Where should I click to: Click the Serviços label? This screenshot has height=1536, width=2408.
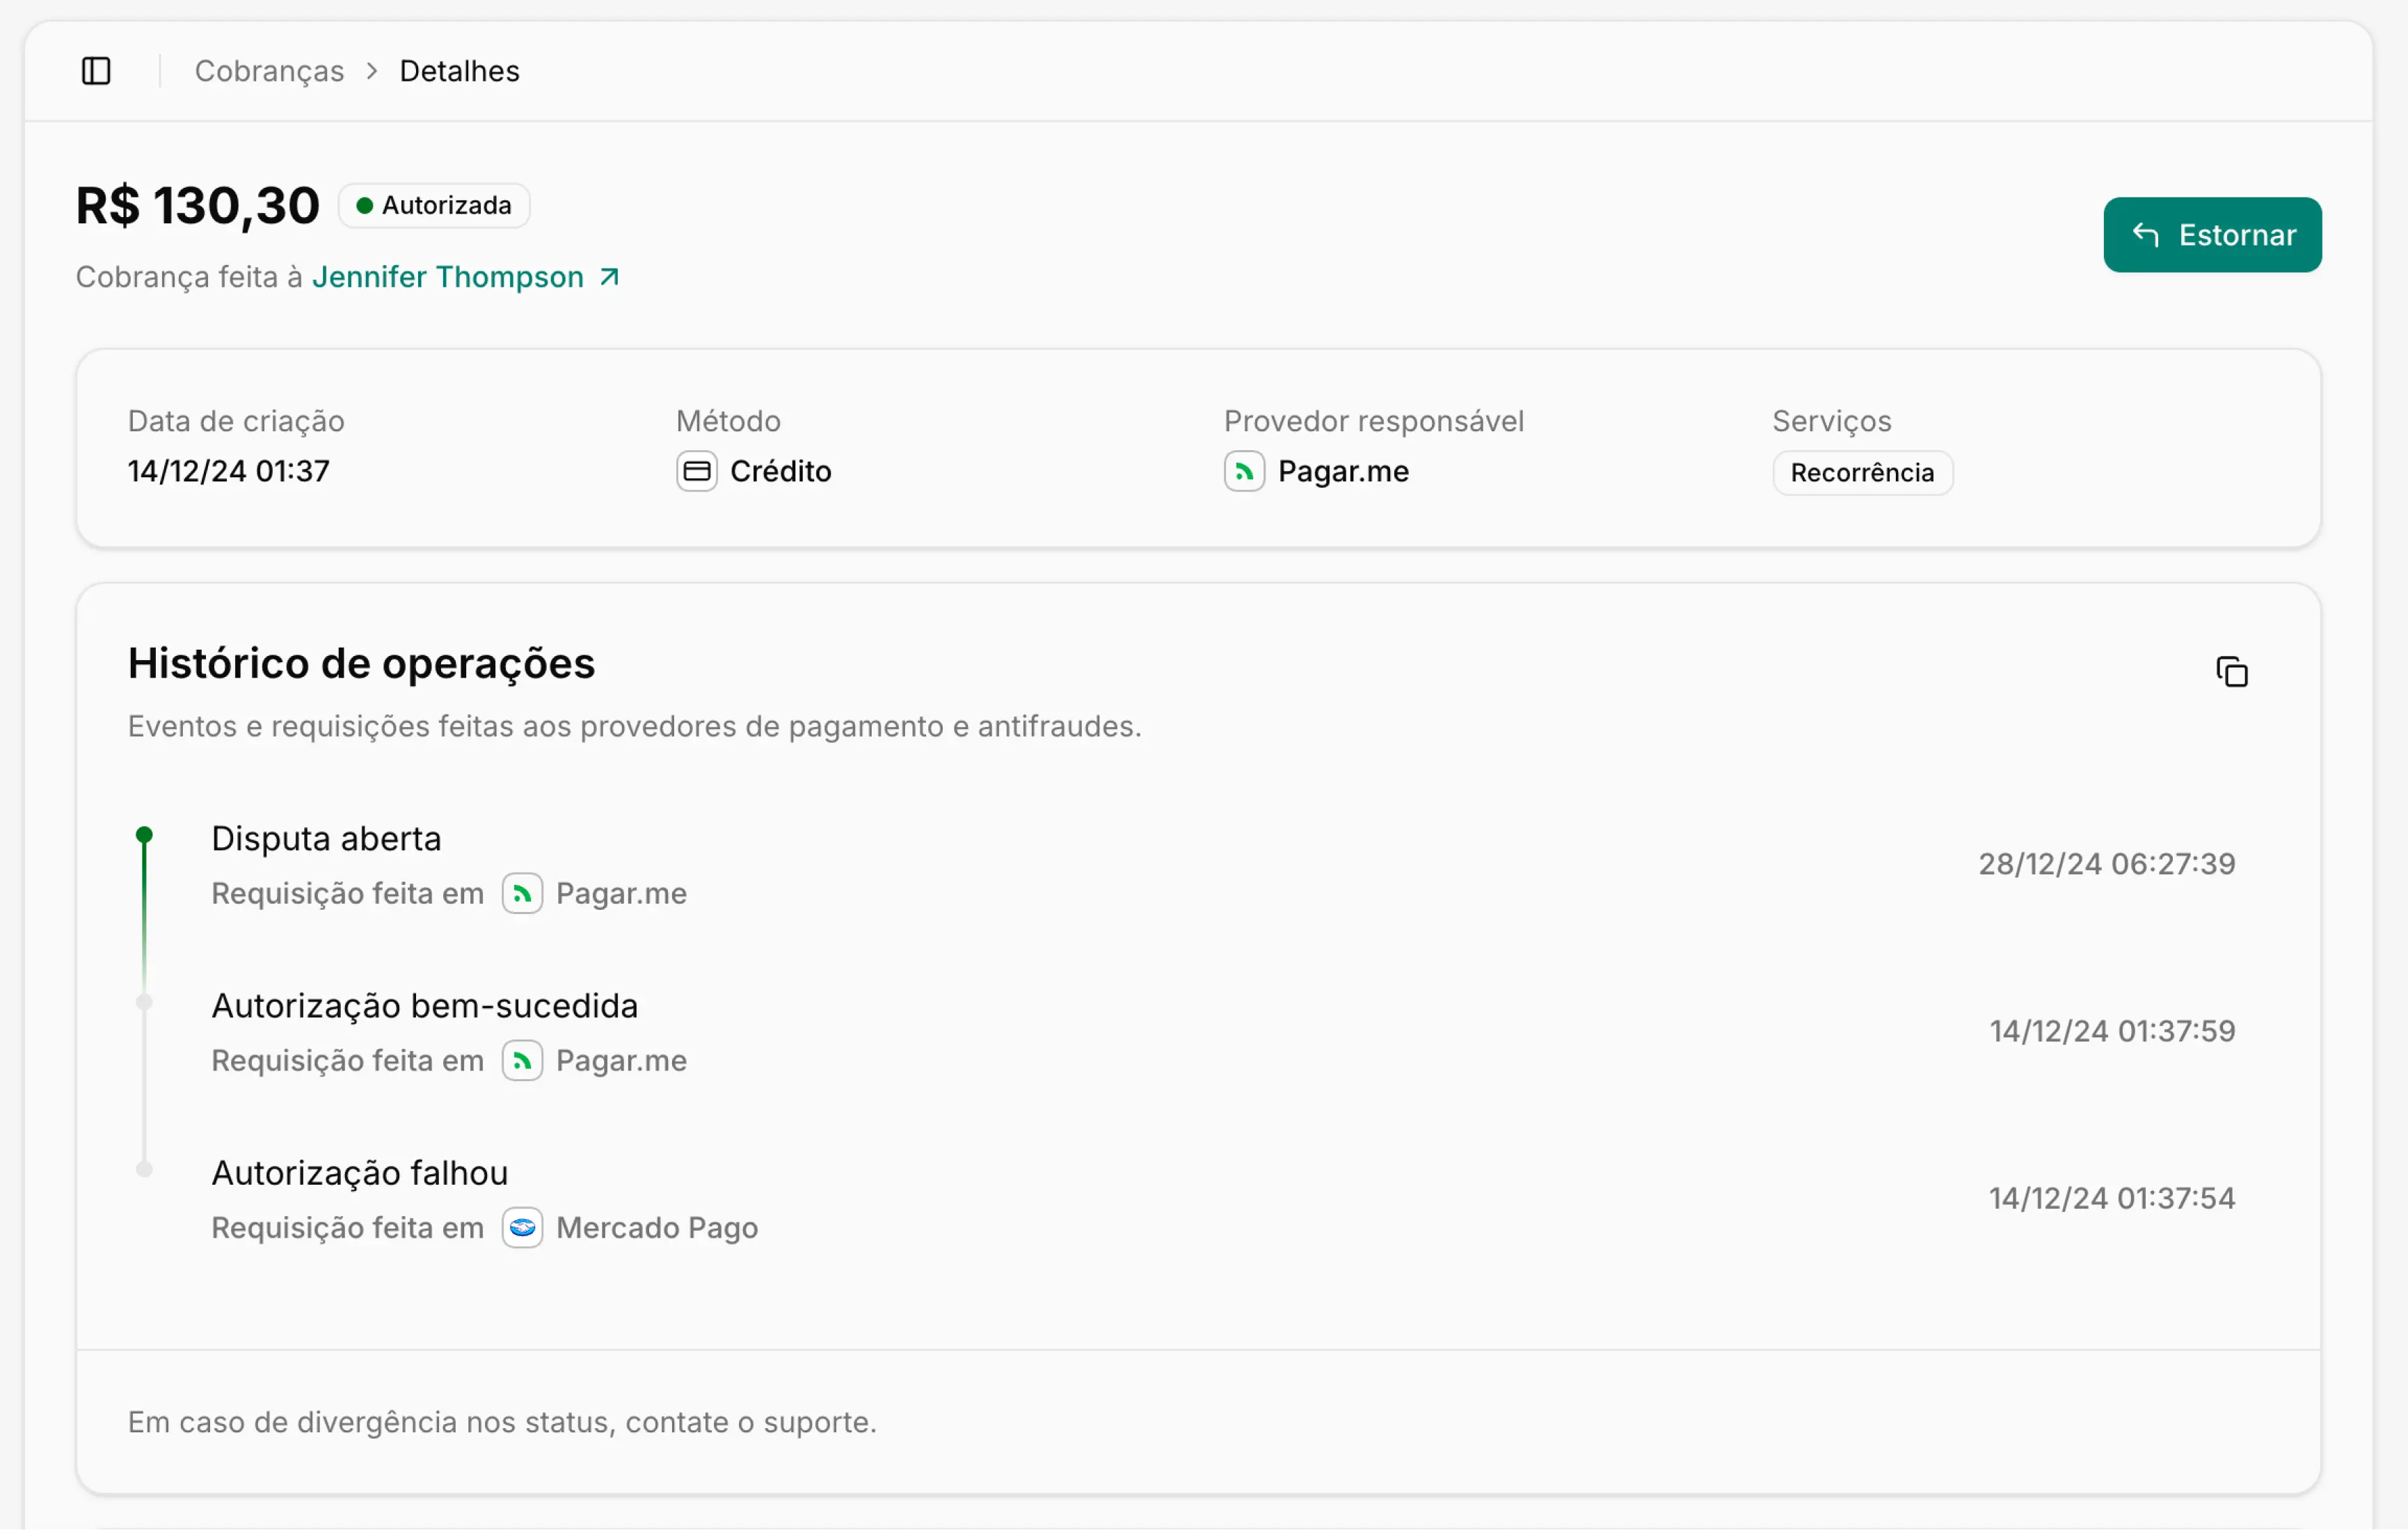click(x=1832, y=421)
